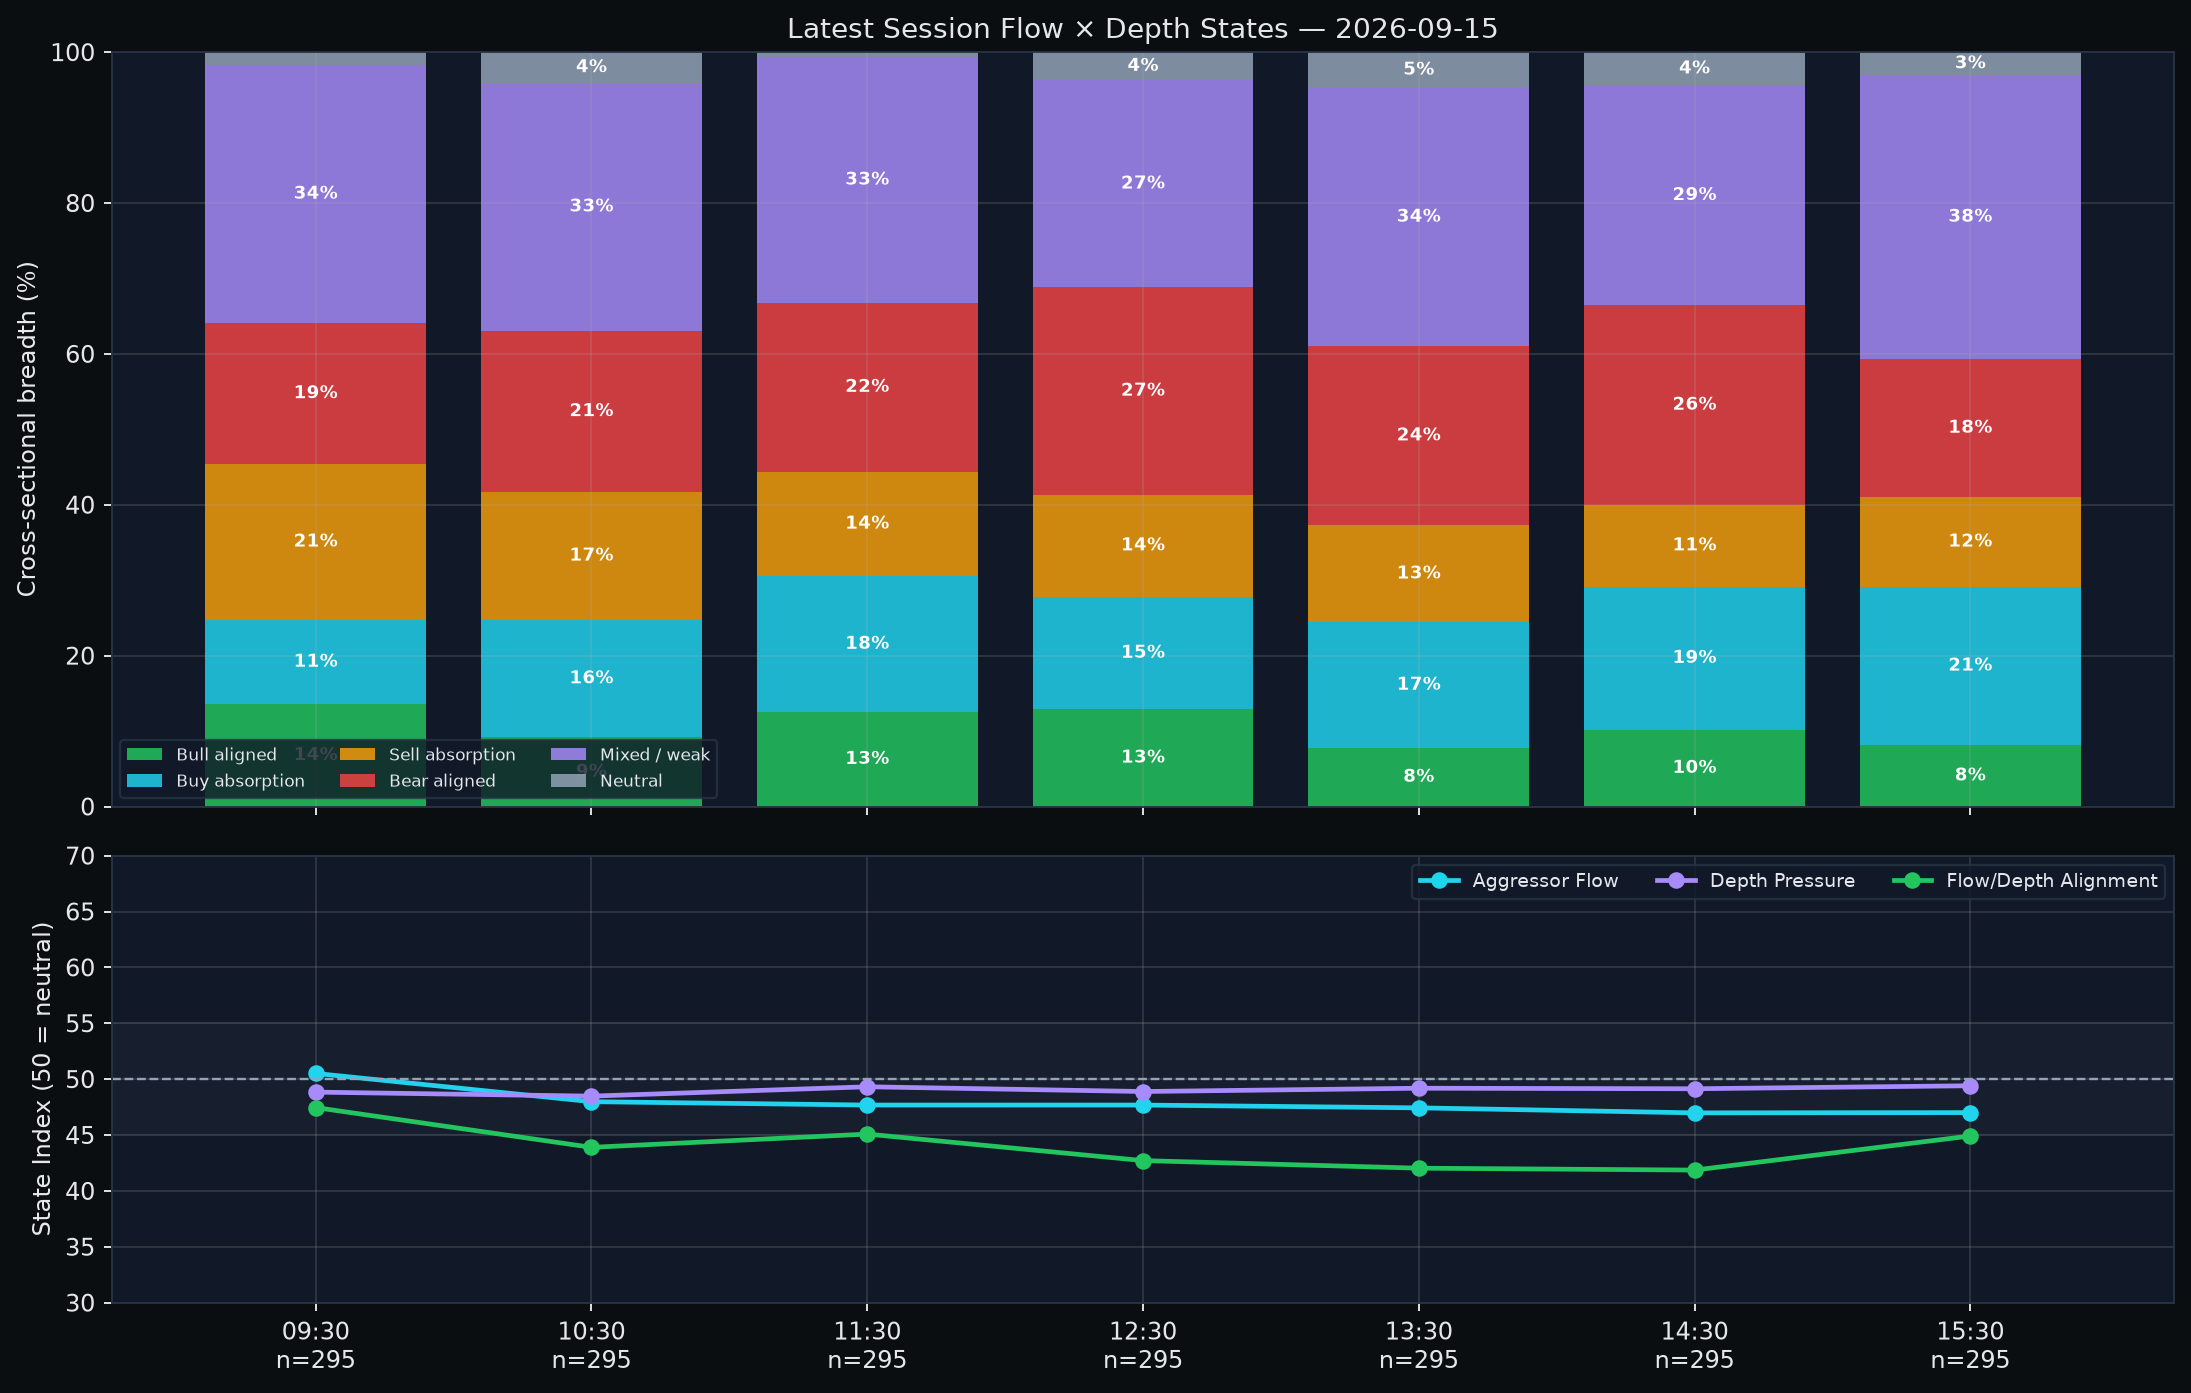The width and height of the screenshot is (2191, 1393).
Task: Click the gray Neutral legend swatch
Action: 568,781
